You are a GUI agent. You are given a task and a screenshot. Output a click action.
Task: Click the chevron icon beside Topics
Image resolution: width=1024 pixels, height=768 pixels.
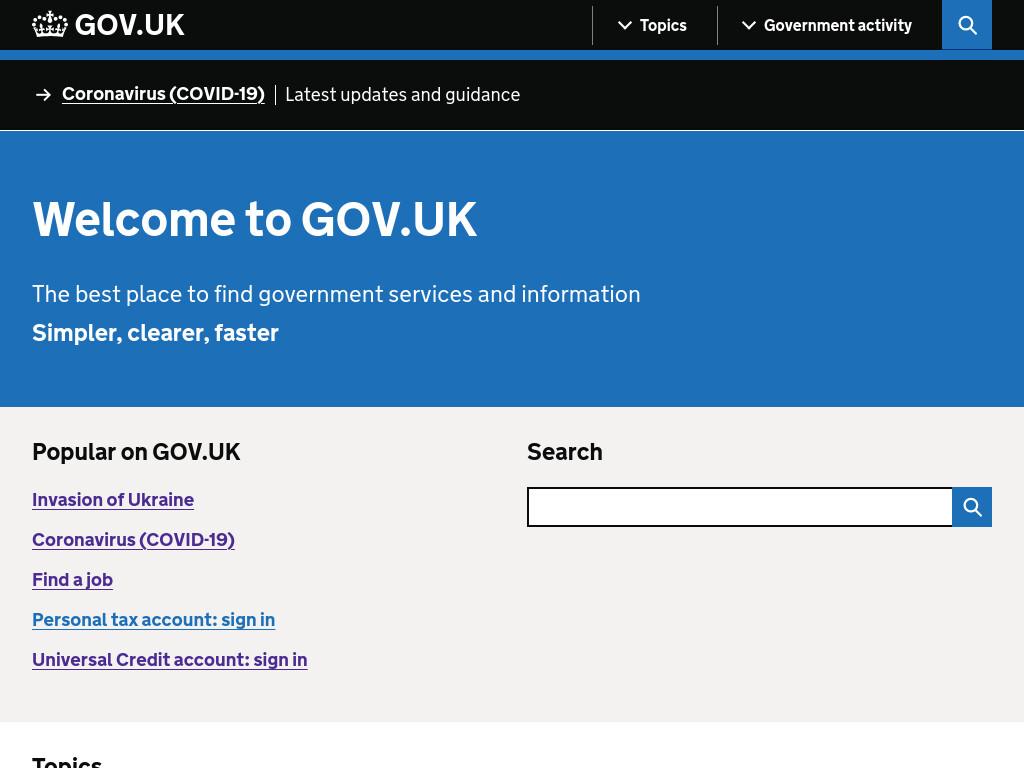pyautogui.click(x=624, y=25)
